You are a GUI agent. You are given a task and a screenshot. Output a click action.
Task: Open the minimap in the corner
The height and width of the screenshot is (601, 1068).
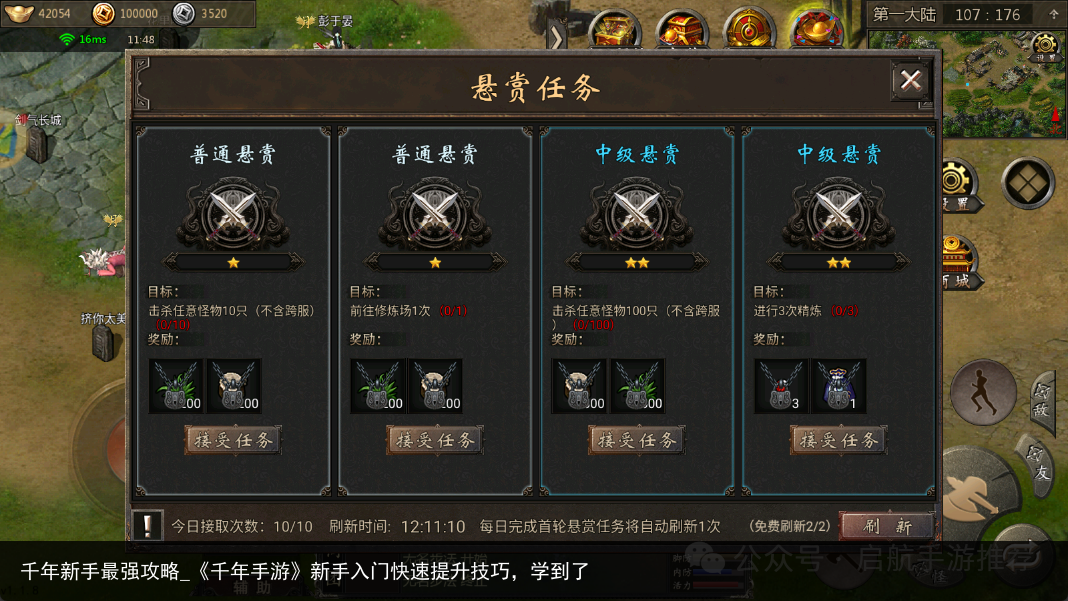coord(967,83)
